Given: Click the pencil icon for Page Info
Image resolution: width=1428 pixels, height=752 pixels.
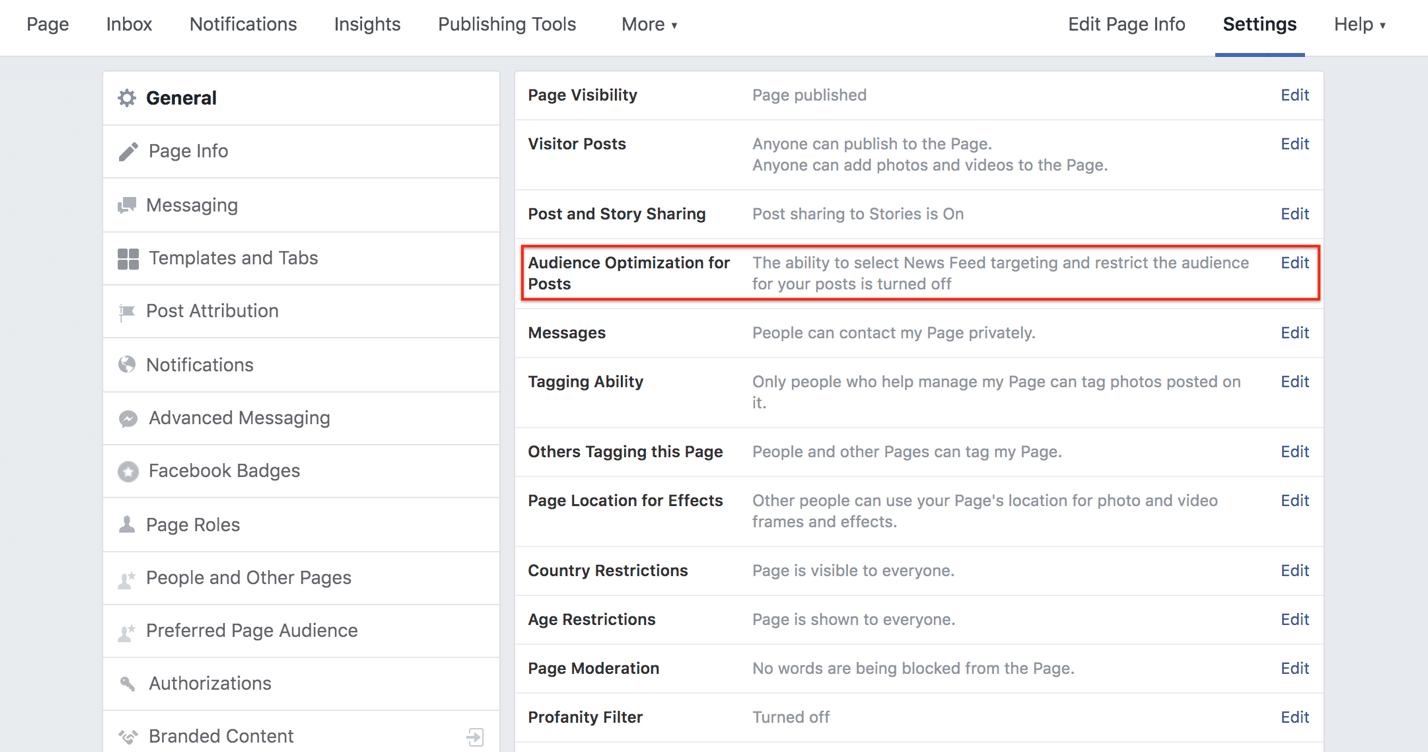Looking at the screenshot, I should point(128,152).
